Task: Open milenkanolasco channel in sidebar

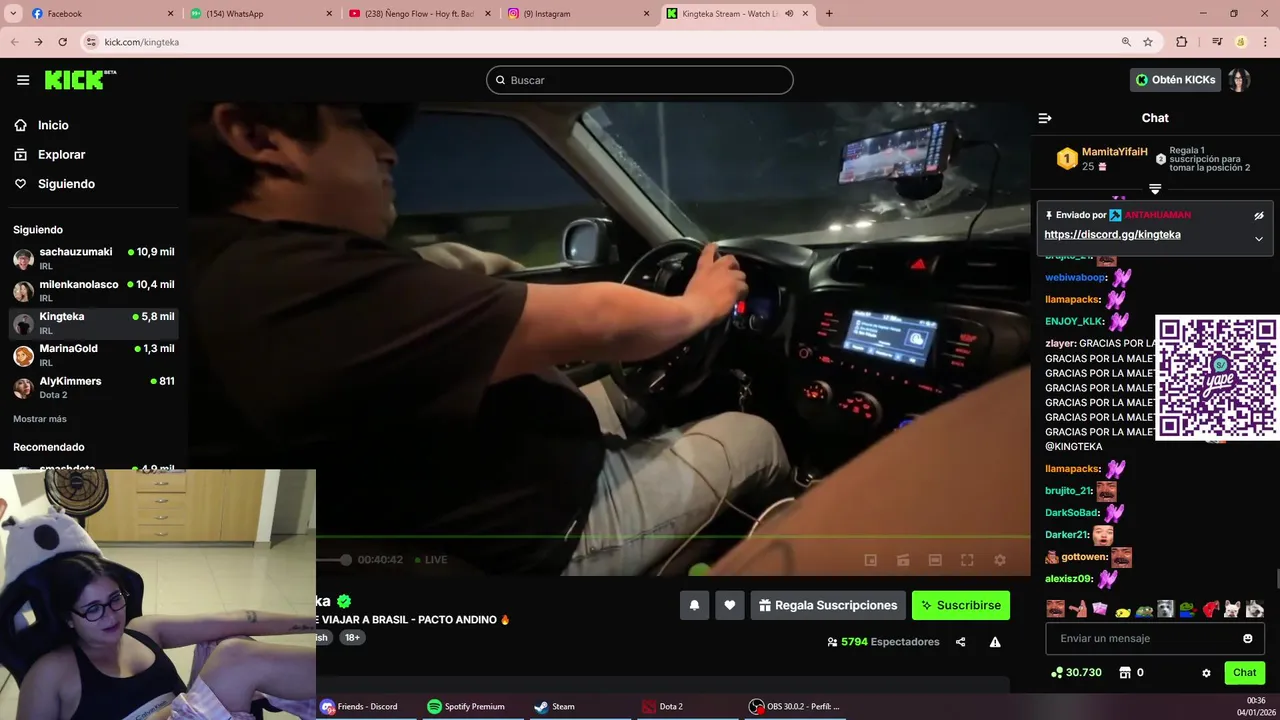Action: [94, 291]
